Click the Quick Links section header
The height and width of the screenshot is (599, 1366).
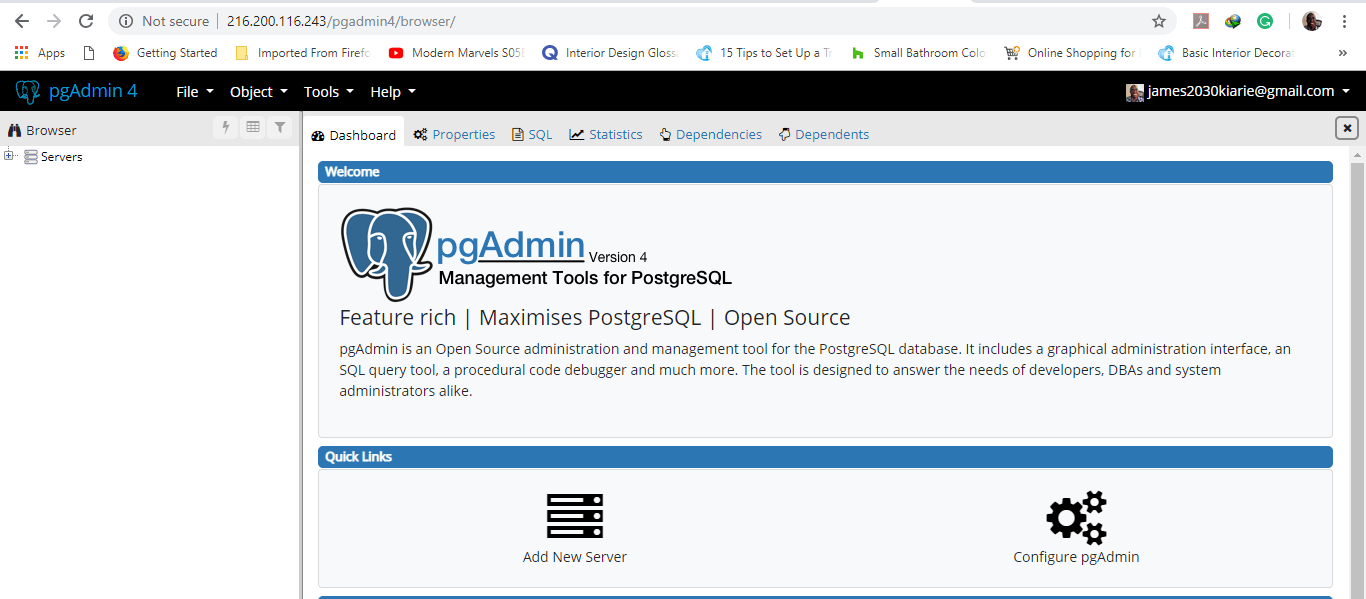825,457
